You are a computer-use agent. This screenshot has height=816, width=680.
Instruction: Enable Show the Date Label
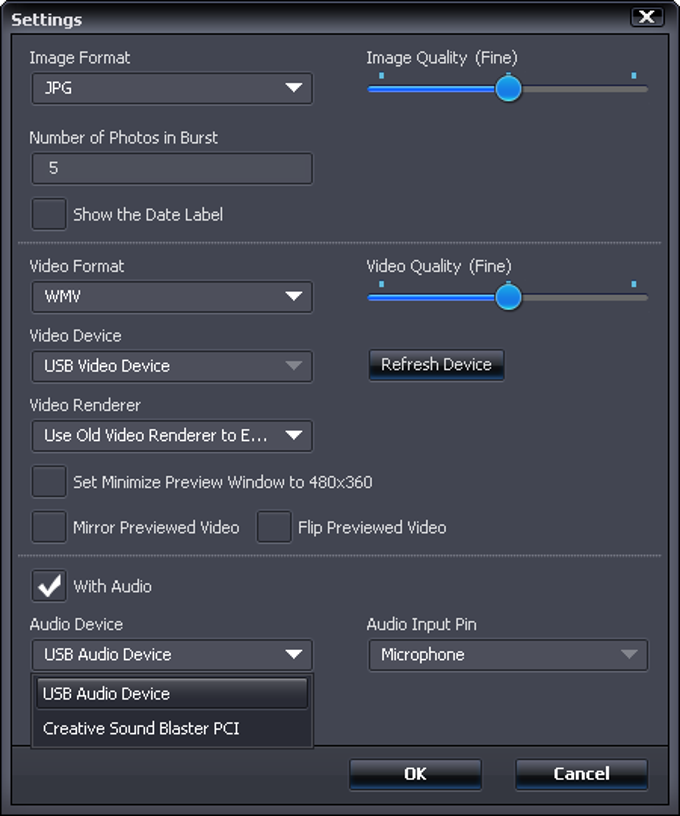tap(49, 214)
